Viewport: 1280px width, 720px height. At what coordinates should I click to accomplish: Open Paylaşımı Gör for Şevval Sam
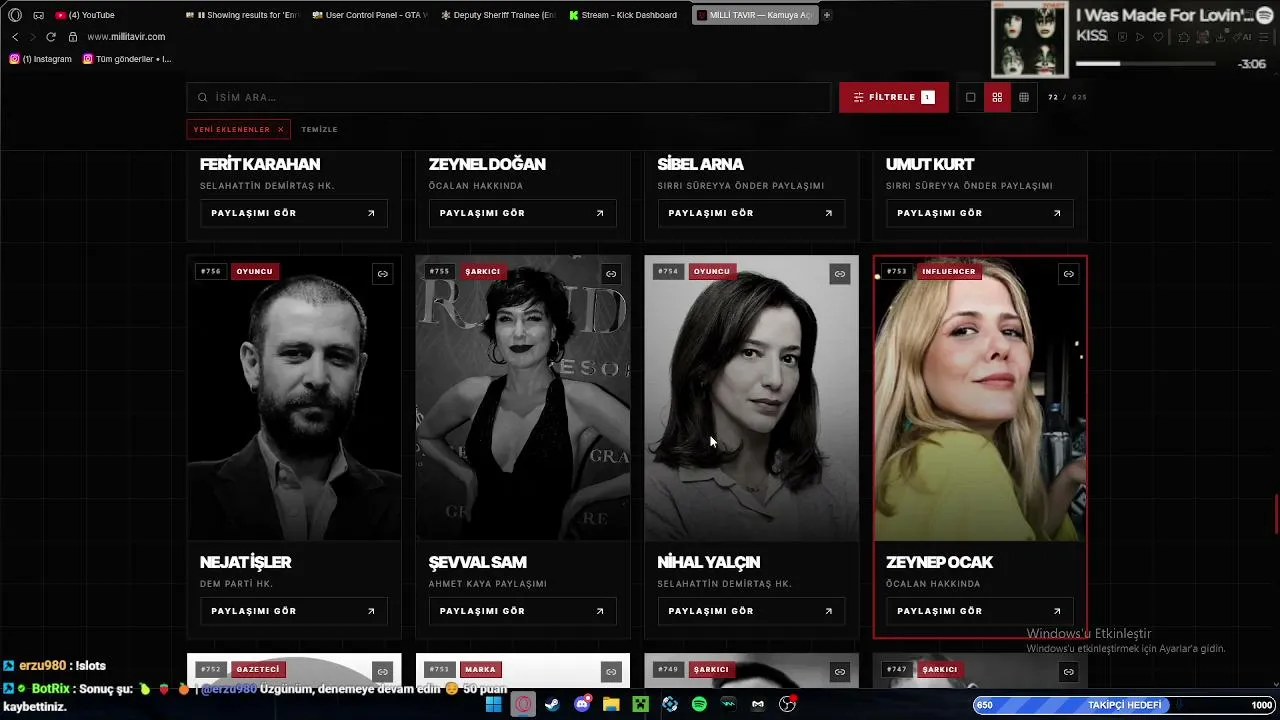tap(522, 611)
